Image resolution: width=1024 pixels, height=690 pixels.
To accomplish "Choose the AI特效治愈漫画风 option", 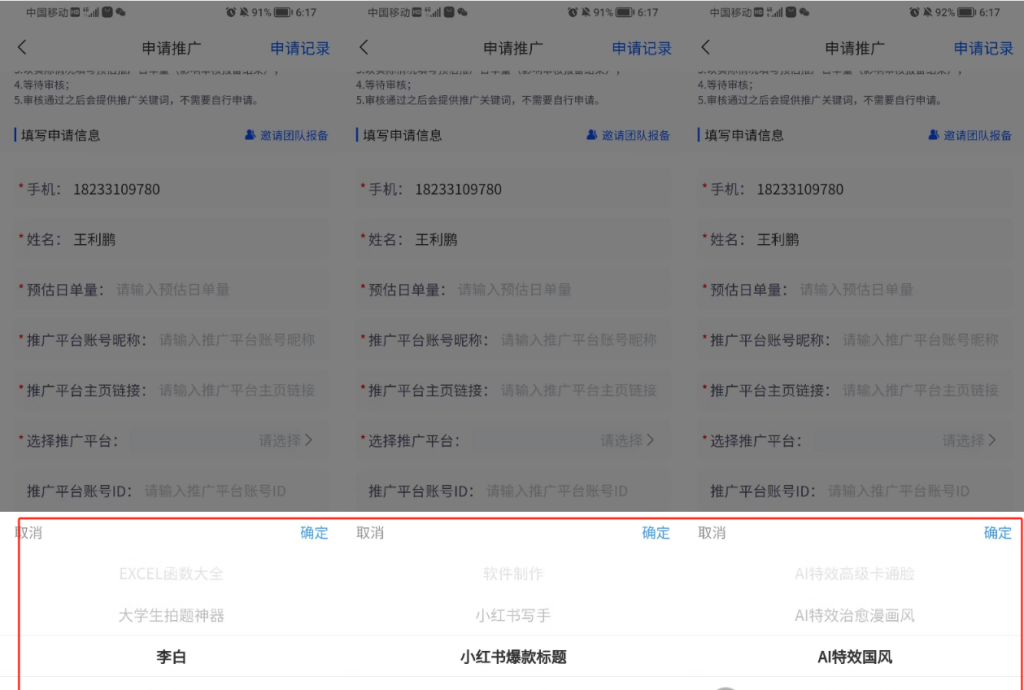I will (x=854, y=615).
